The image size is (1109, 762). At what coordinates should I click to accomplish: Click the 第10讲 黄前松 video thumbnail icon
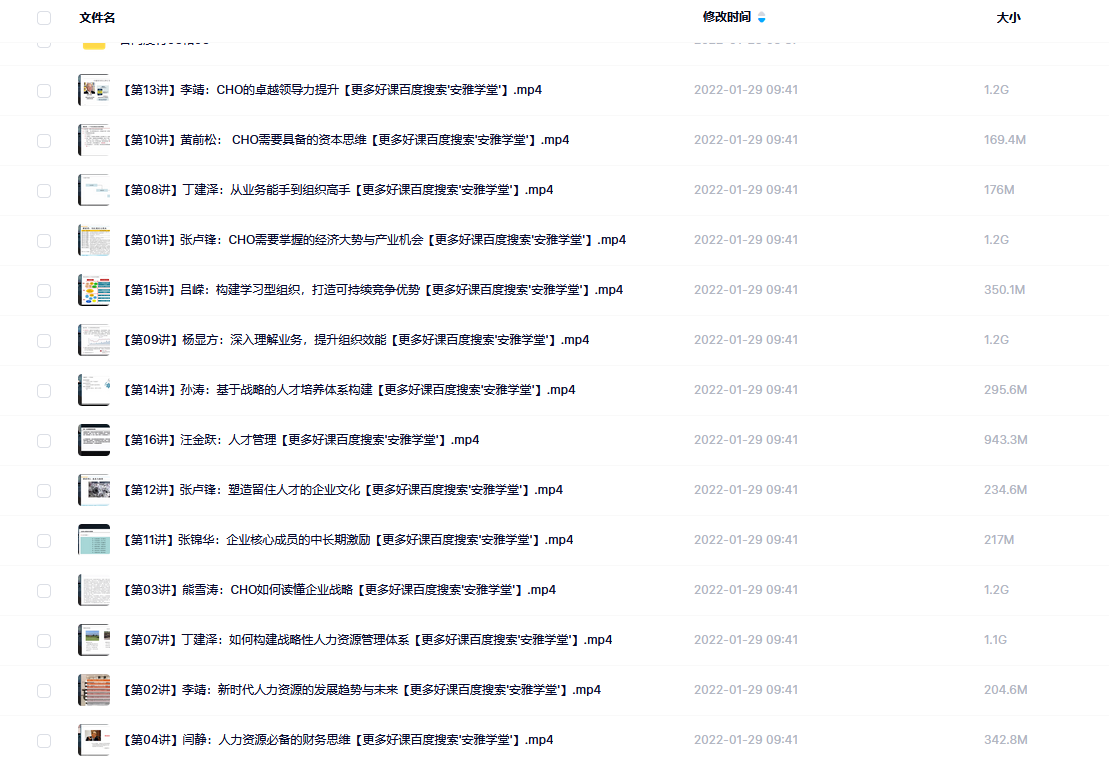point(94,140)
